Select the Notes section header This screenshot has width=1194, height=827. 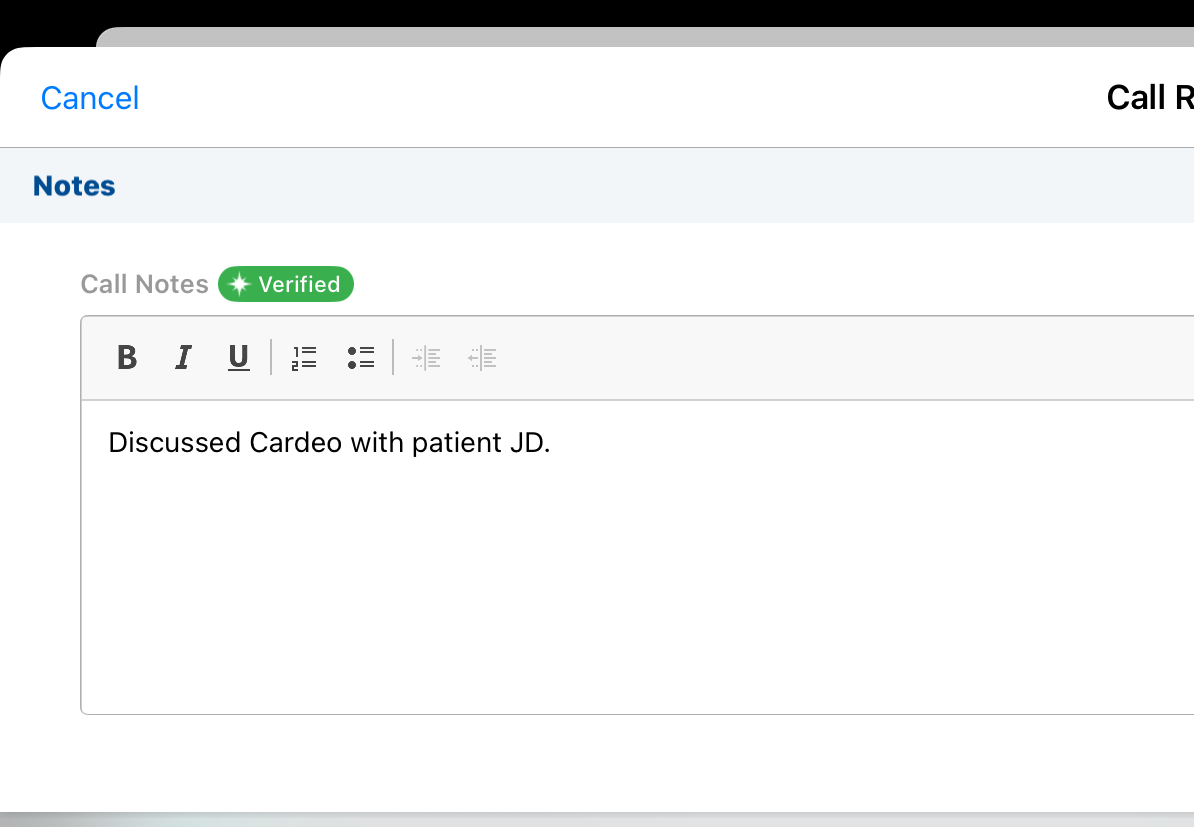(x=74, y=186)
